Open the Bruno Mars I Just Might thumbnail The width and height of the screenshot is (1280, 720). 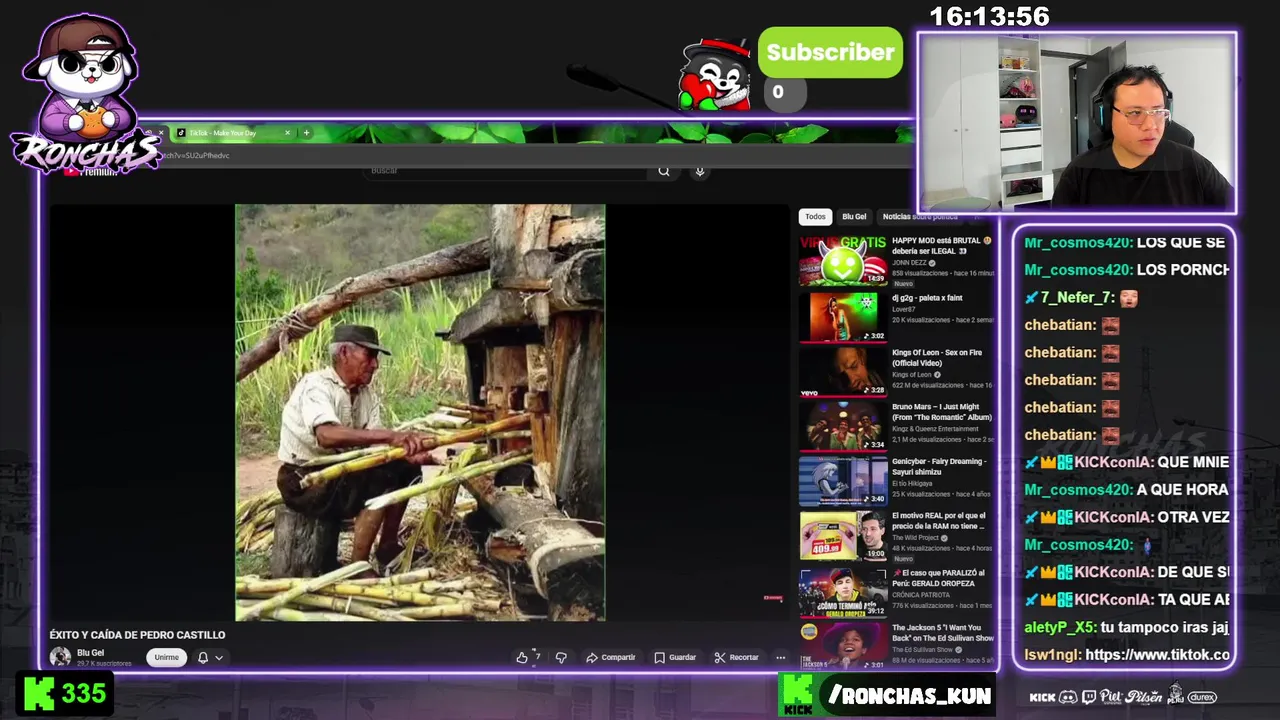[843, 426]
